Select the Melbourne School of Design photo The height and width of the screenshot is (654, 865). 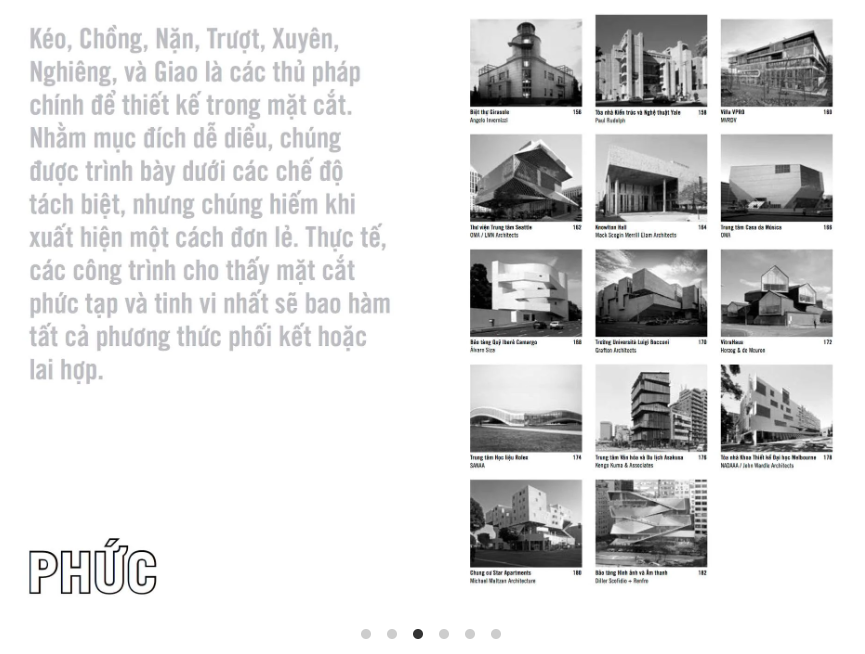pyautogui.click(x=776, y=409)
